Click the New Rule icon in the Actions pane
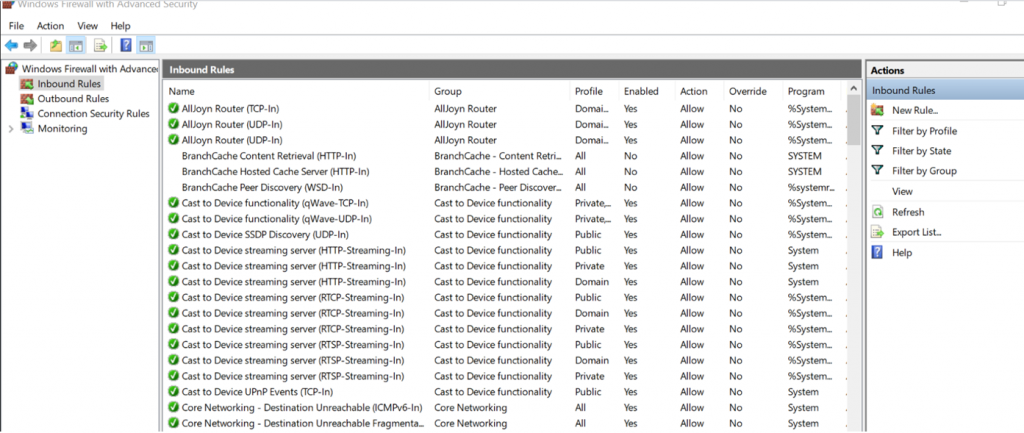1024x433 pixels. [x=878, y=110]
